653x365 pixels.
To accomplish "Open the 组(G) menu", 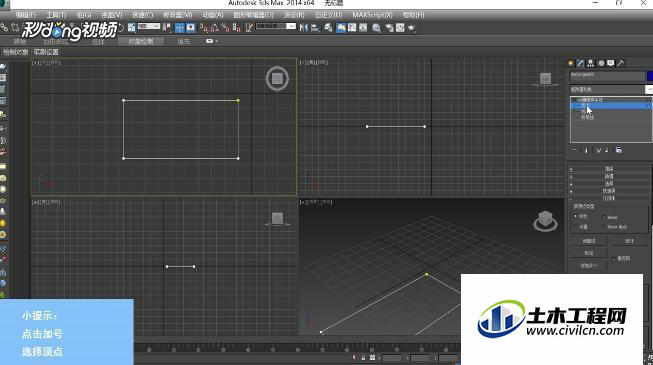I will (84, 15).
